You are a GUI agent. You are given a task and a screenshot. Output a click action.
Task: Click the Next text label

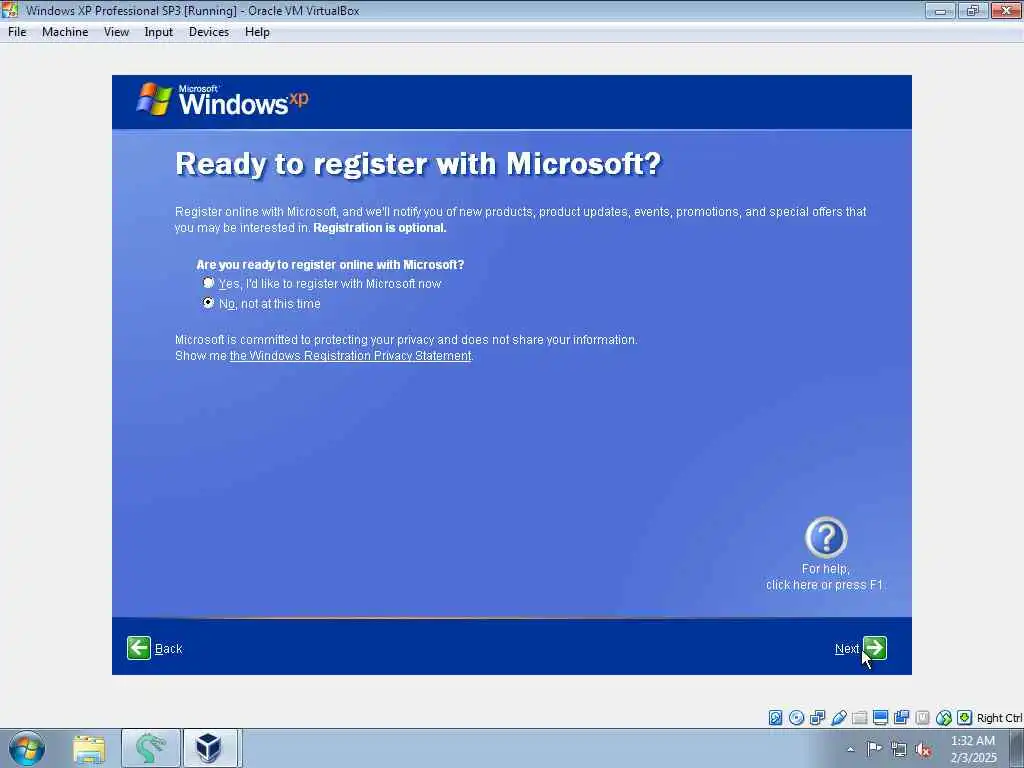847,648
